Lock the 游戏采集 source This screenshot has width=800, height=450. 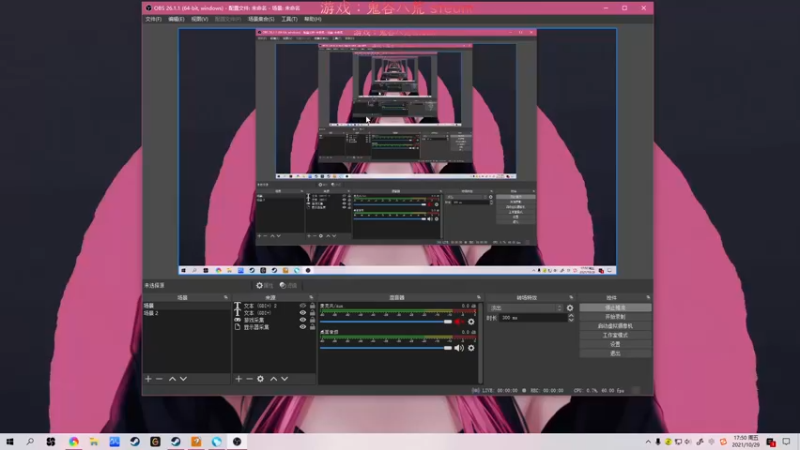(x=312, y=320)
